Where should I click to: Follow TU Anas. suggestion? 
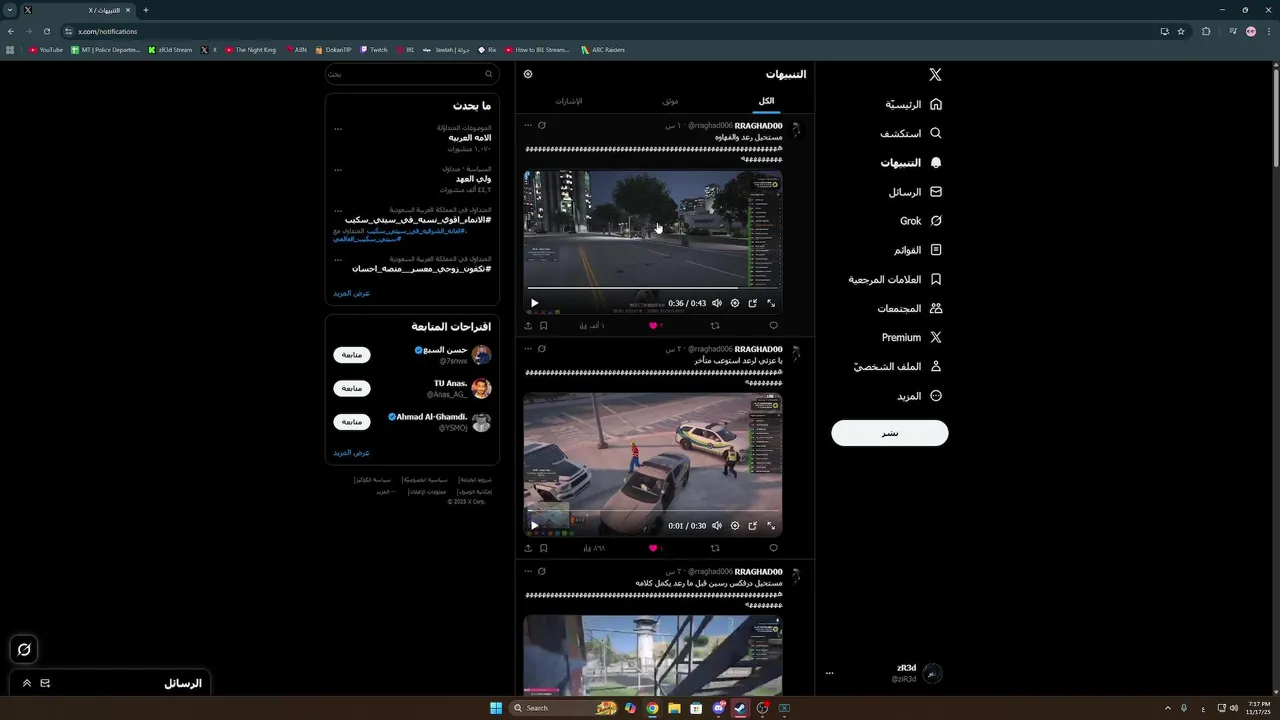pos(352,388)
